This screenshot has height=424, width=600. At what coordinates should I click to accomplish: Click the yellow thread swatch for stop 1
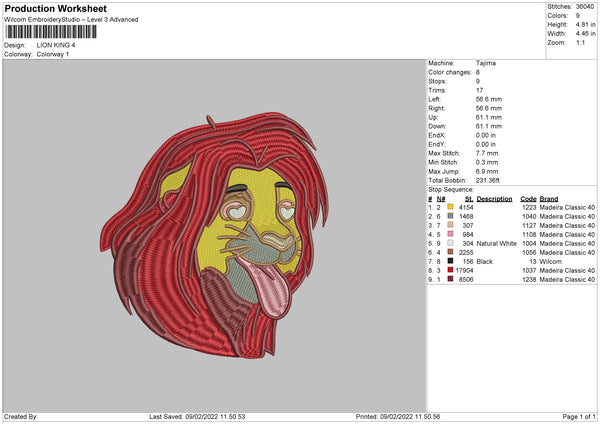(x=450, y=207)
